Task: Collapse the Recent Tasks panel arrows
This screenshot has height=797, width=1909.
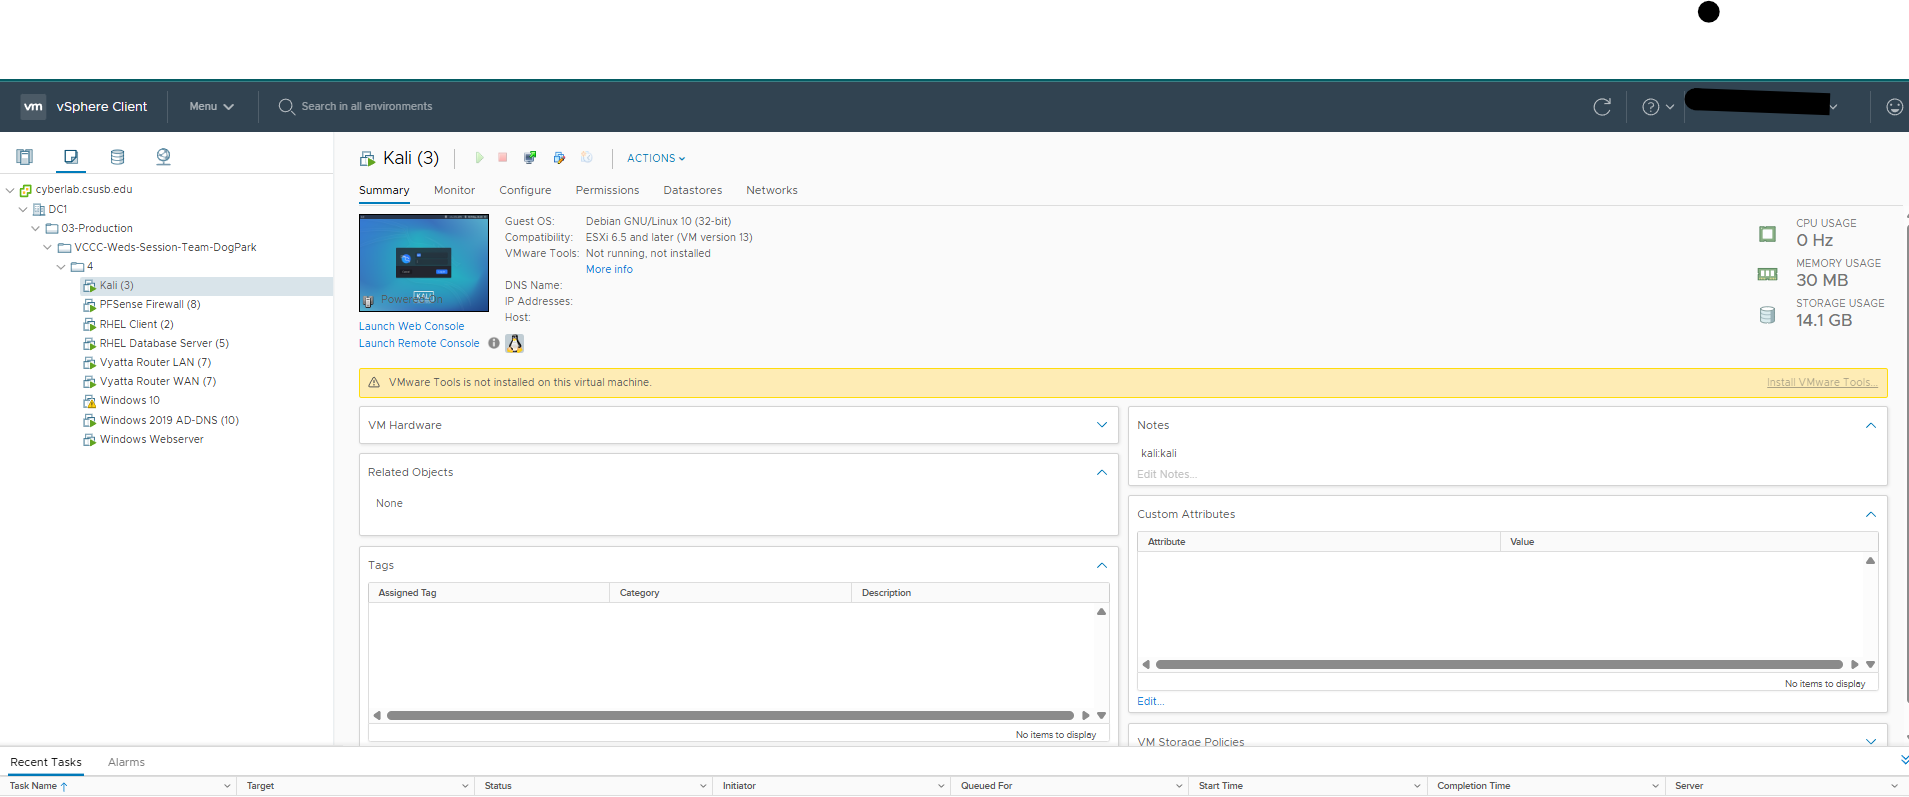Action: pyautogui.click(x=1903, y=761)
